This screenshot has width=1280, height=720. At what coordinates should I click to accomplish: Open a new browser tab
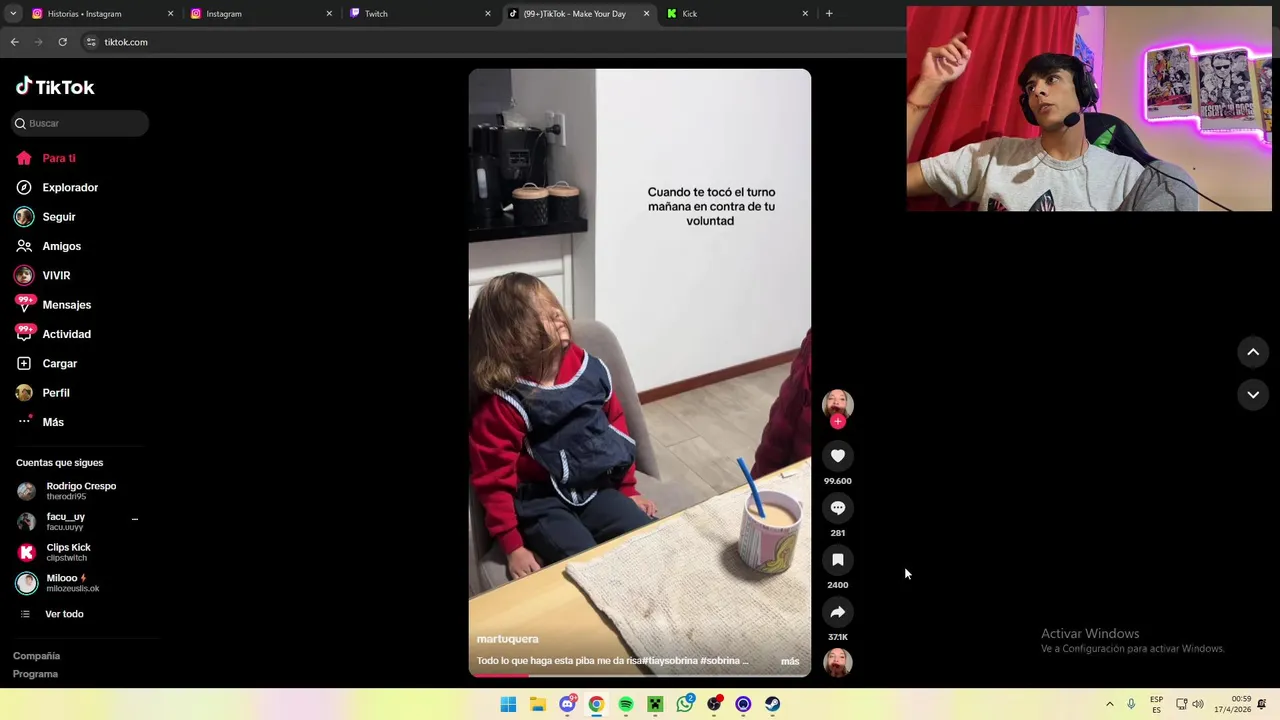coord(829,14)
